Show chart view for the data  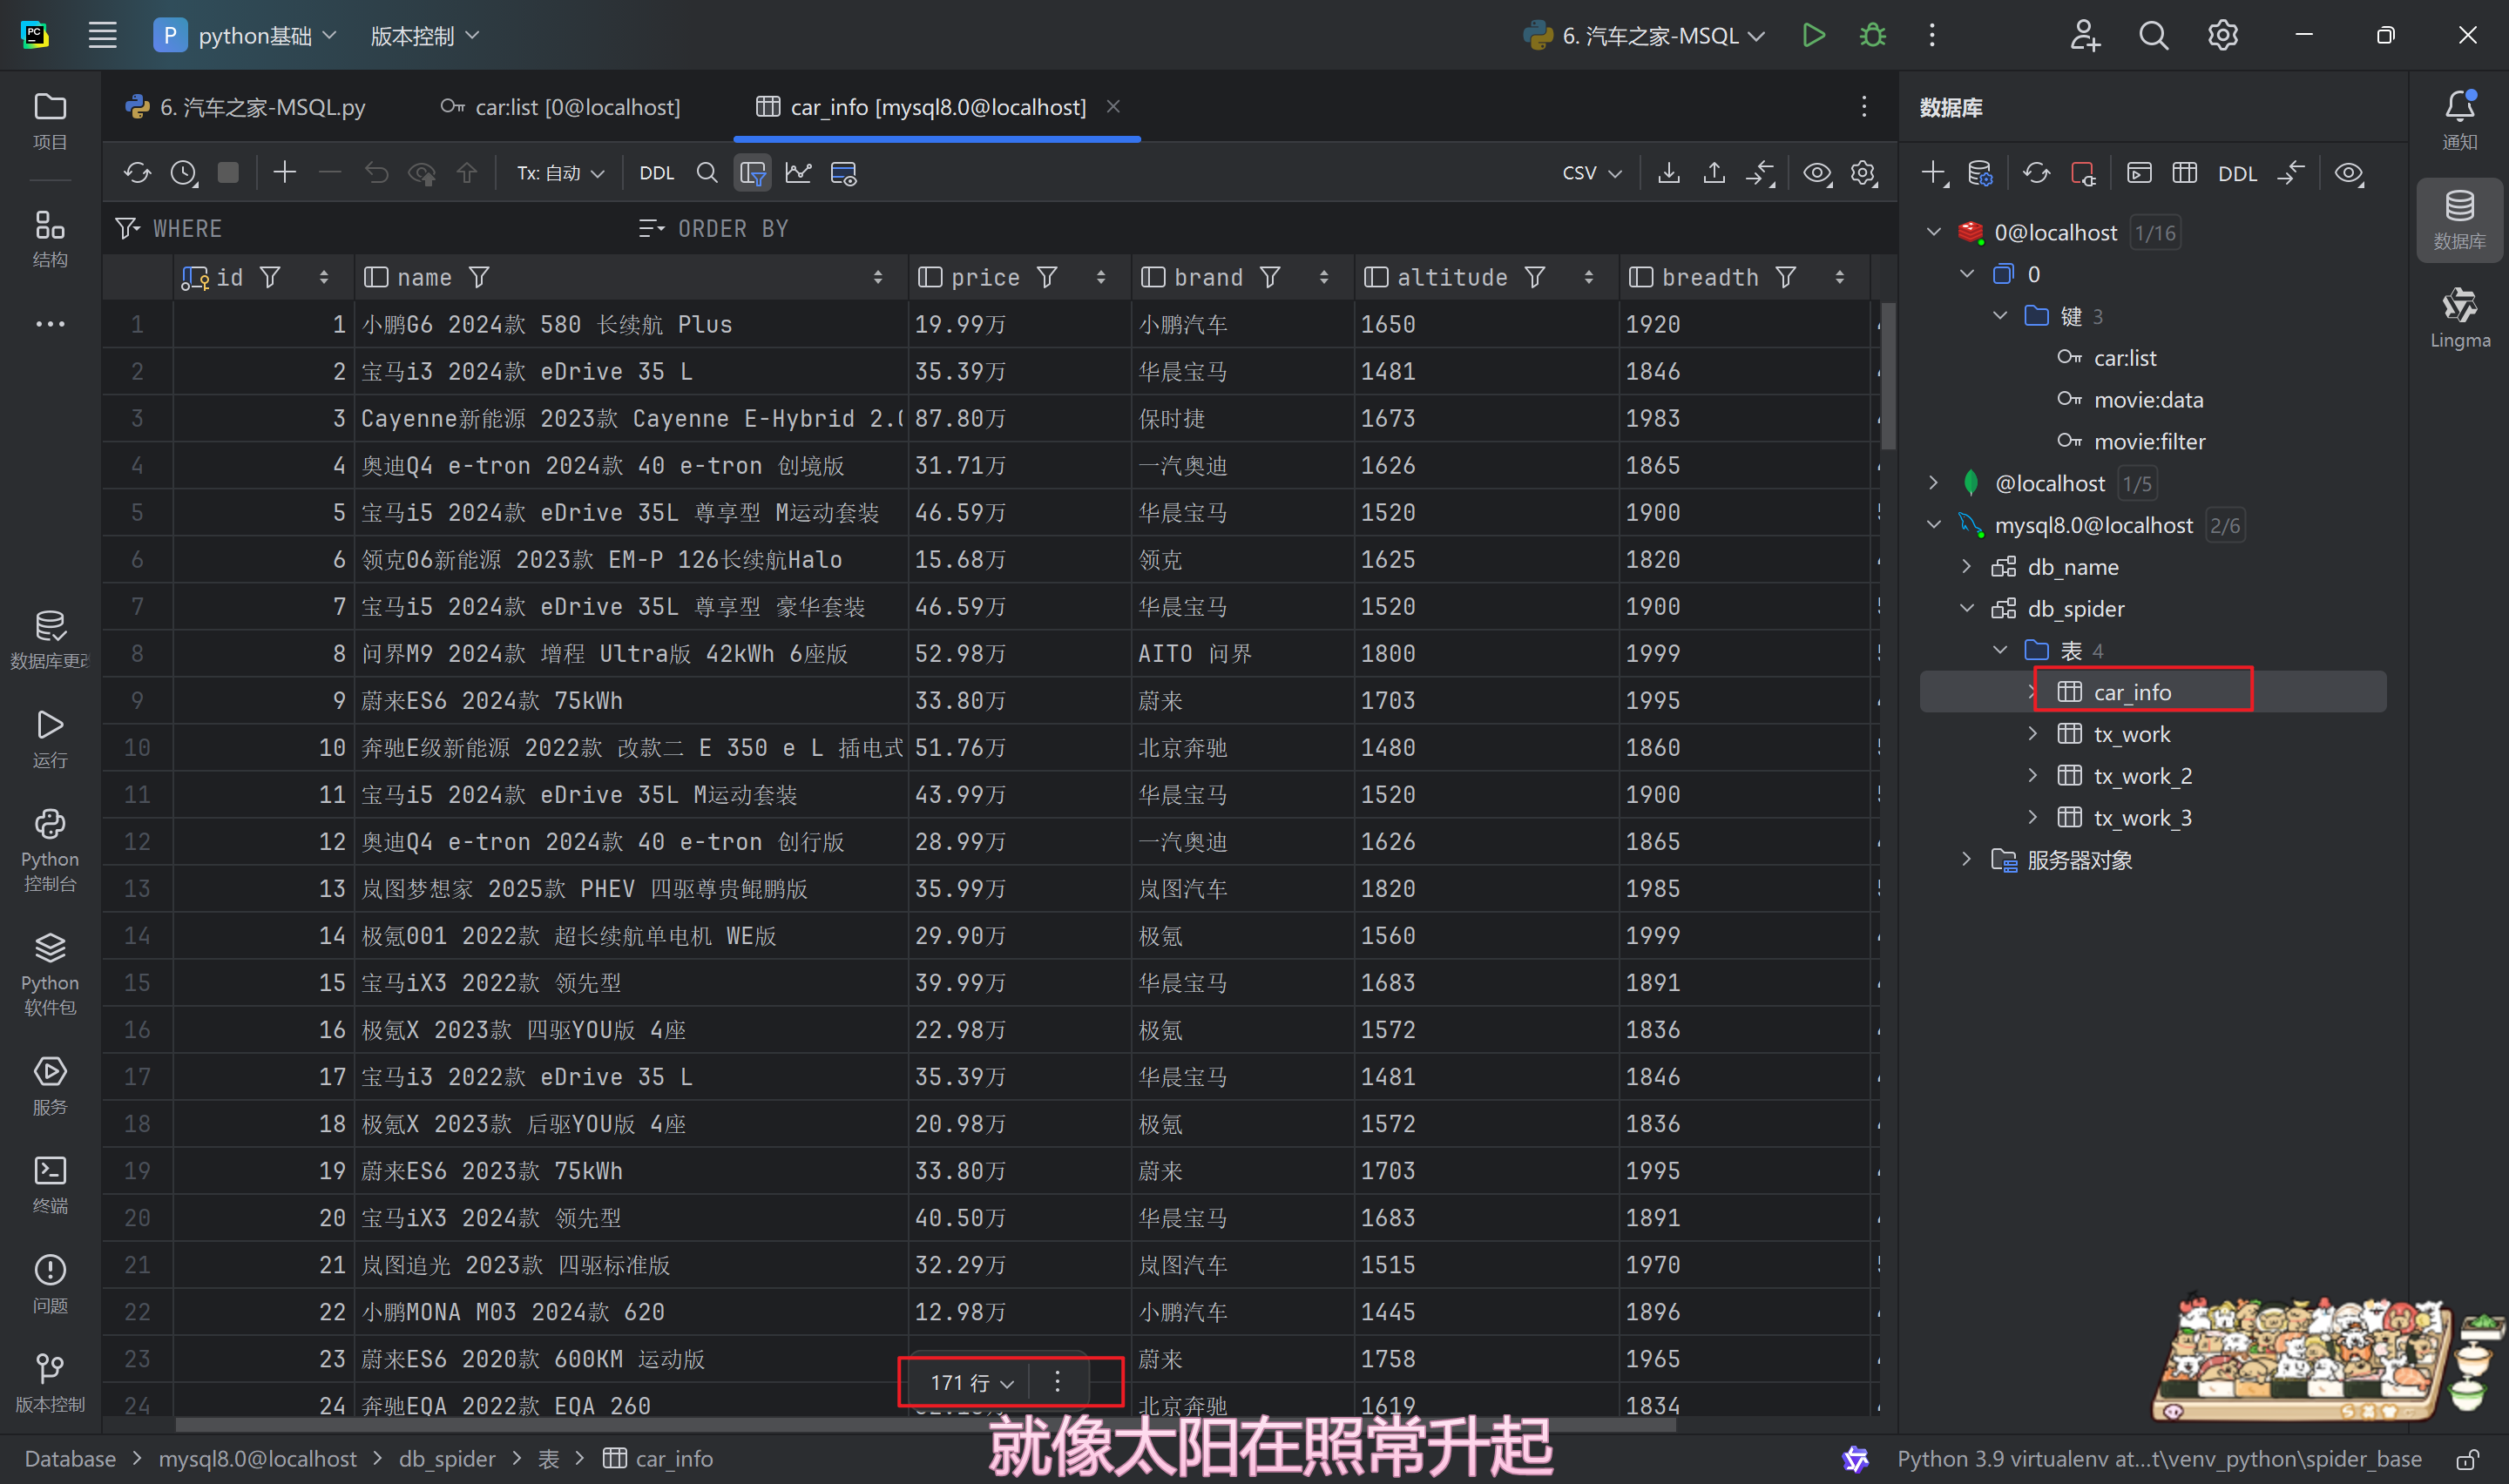point(798,173)
